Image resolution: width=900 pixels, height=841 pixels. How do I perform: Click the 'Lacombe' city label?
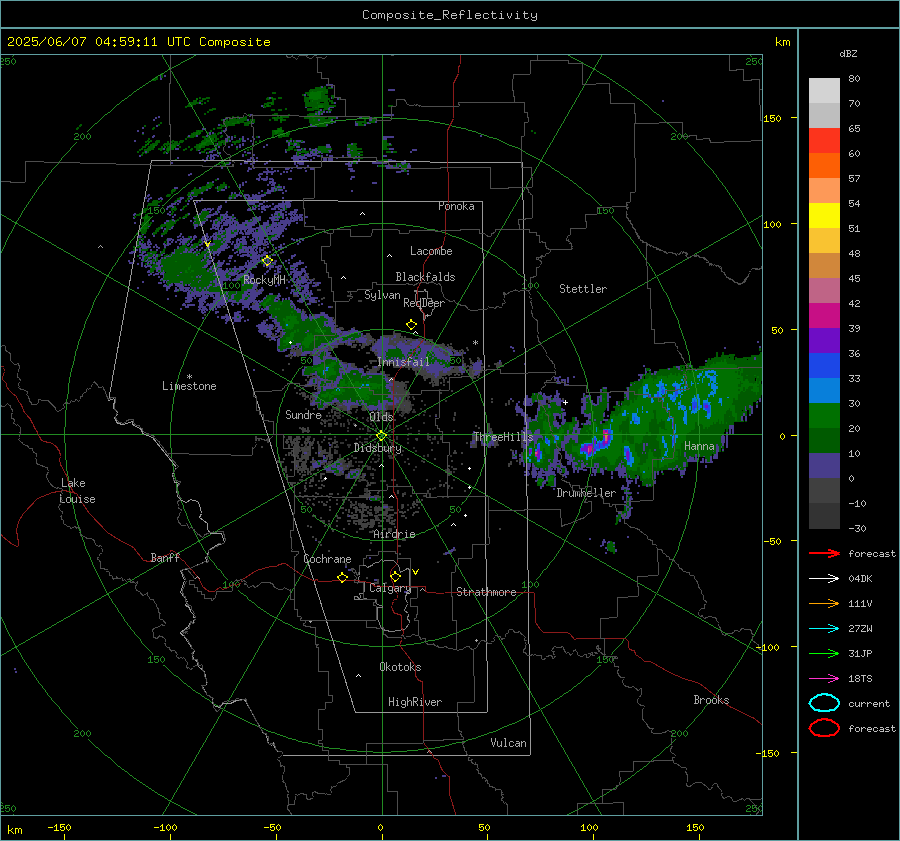coord(431,251)
